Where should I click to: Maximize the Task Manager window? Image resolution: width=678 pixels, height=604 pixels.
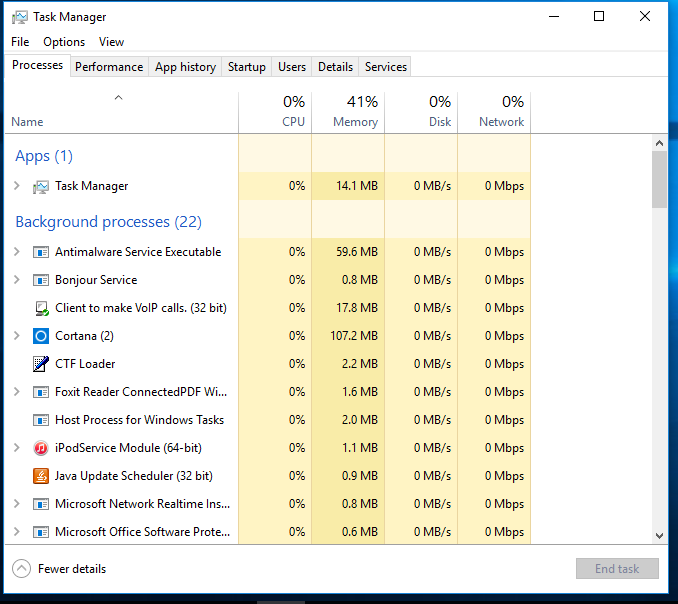tap(599, 16)
